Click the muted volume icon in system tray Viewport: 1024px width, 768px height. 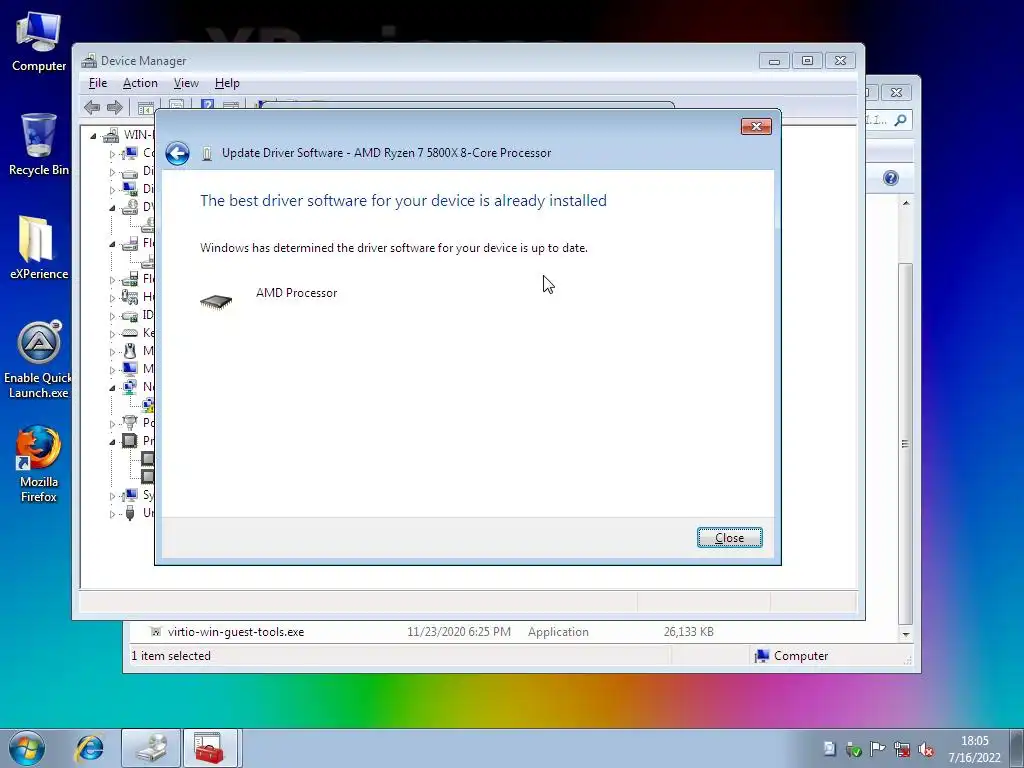pyautogui.click(x=925, y=750)
